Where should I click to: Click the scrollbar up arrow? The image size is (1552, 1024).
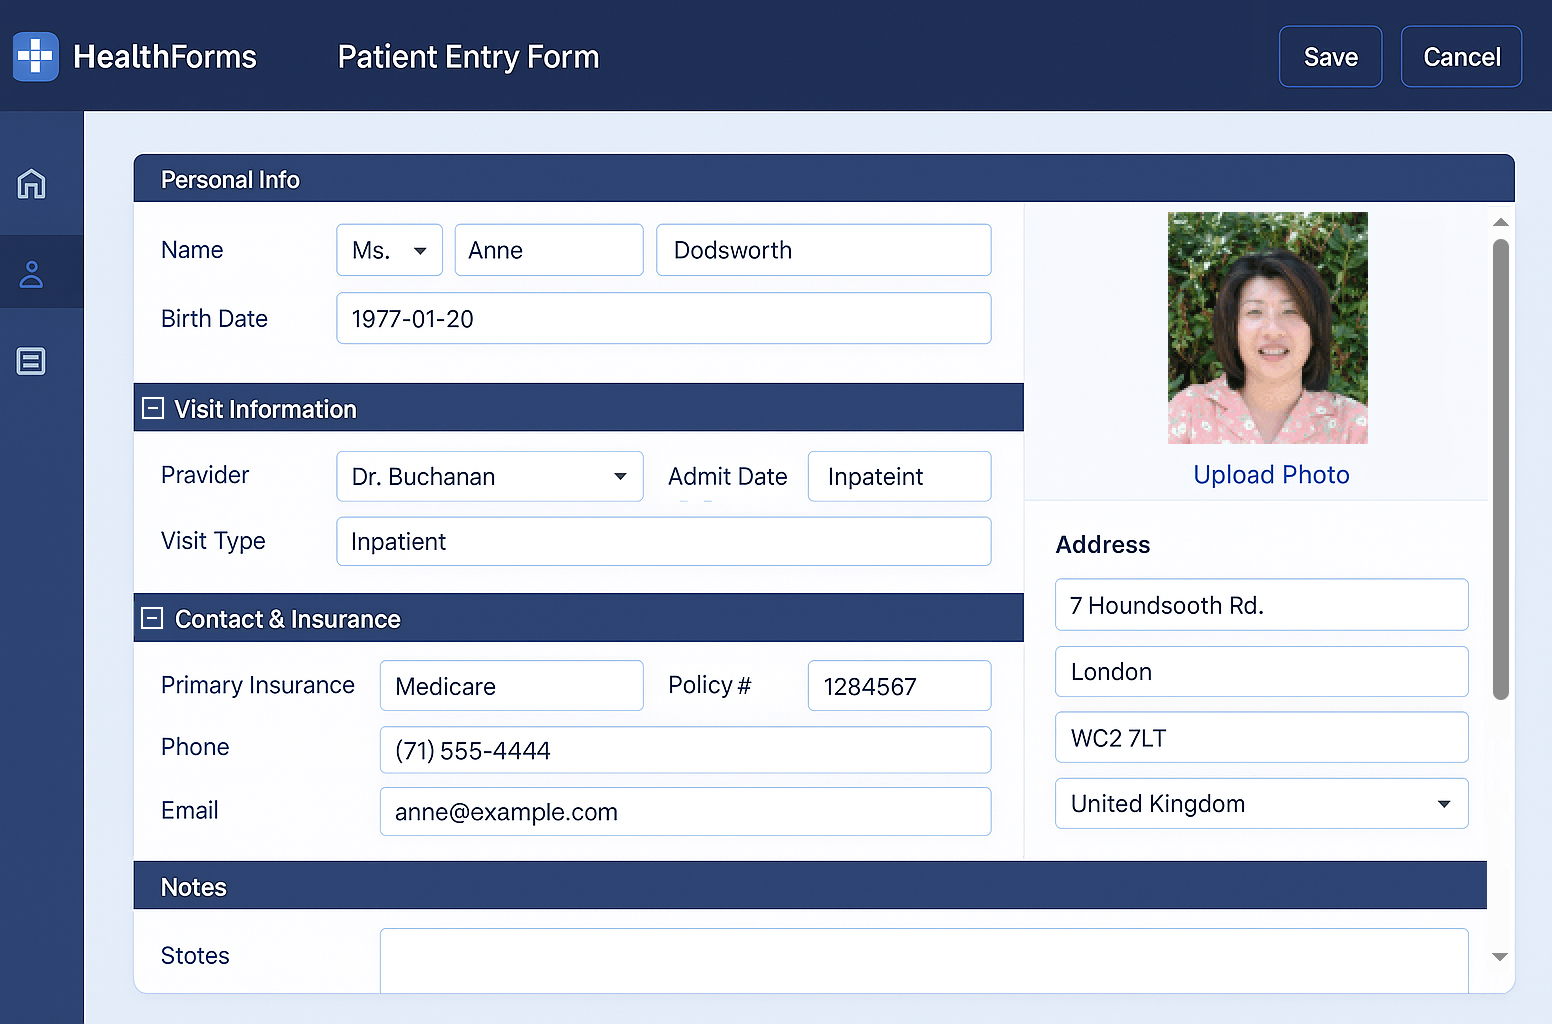pyautogui.click(x=1500, y=222)
